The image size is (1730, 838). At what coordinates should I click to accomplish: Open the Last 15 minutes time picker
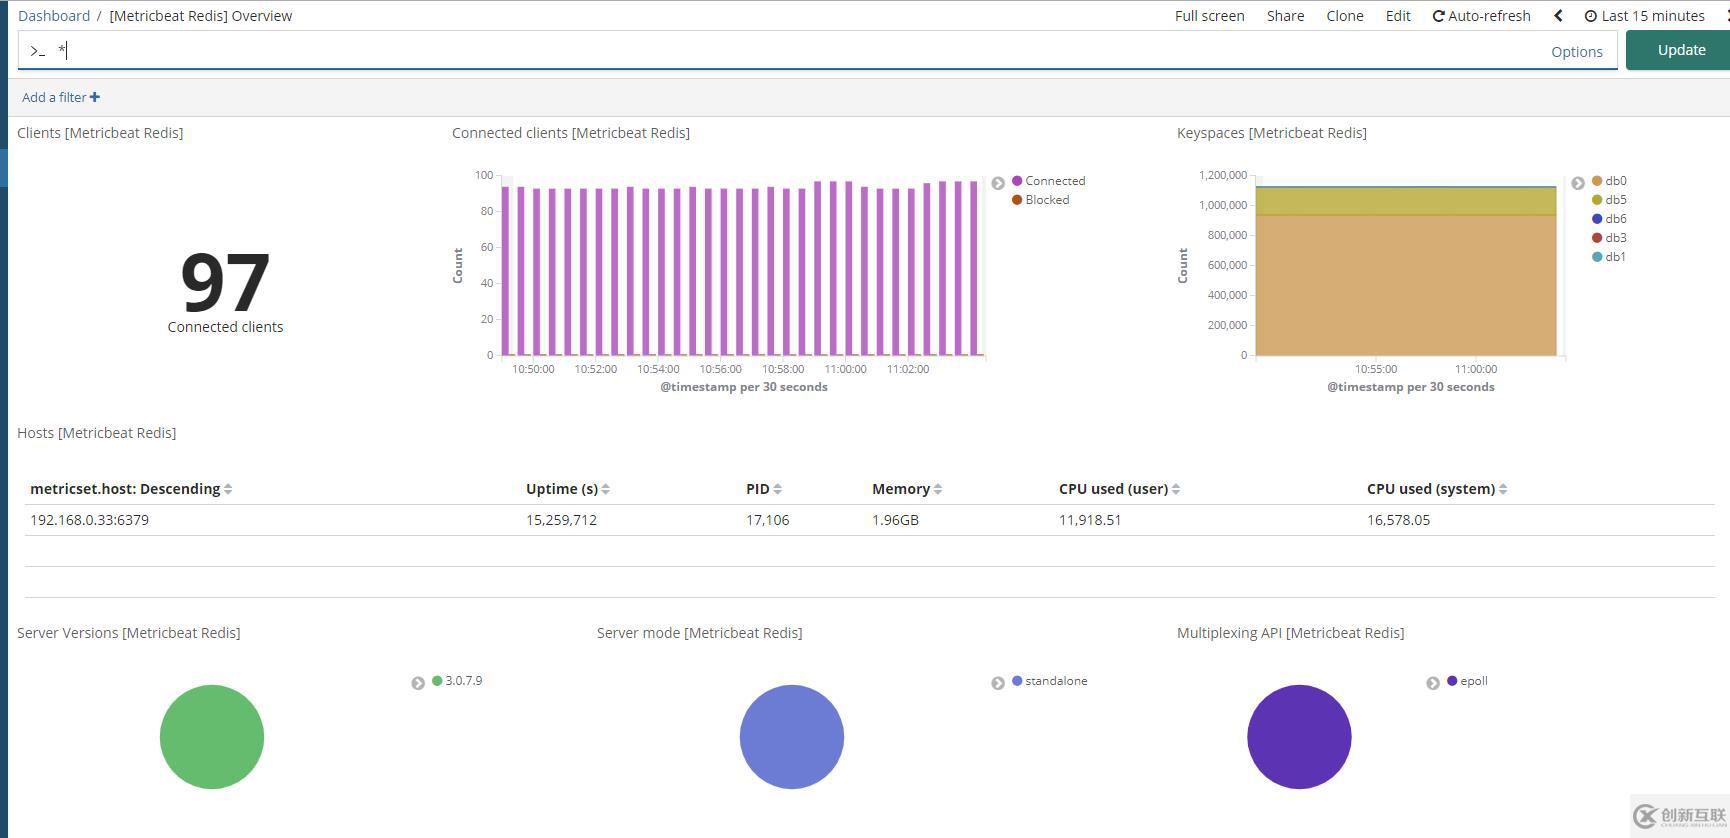(1645, 16)
